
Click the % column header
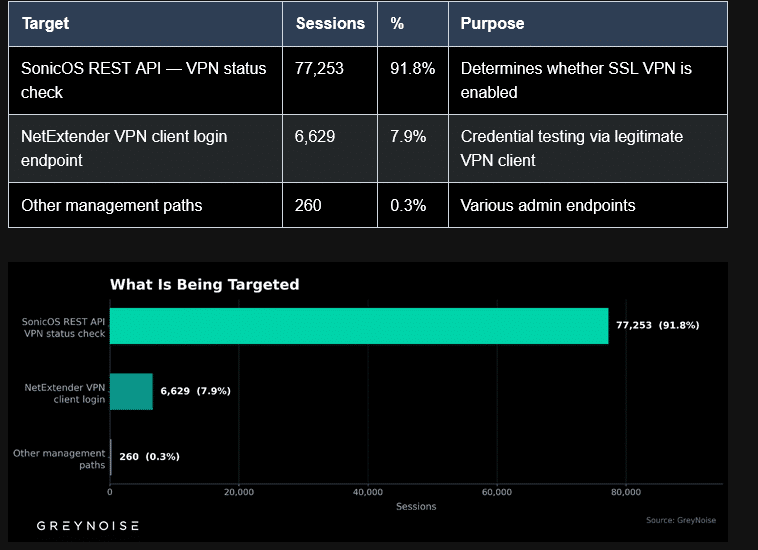tap(397, 23)
